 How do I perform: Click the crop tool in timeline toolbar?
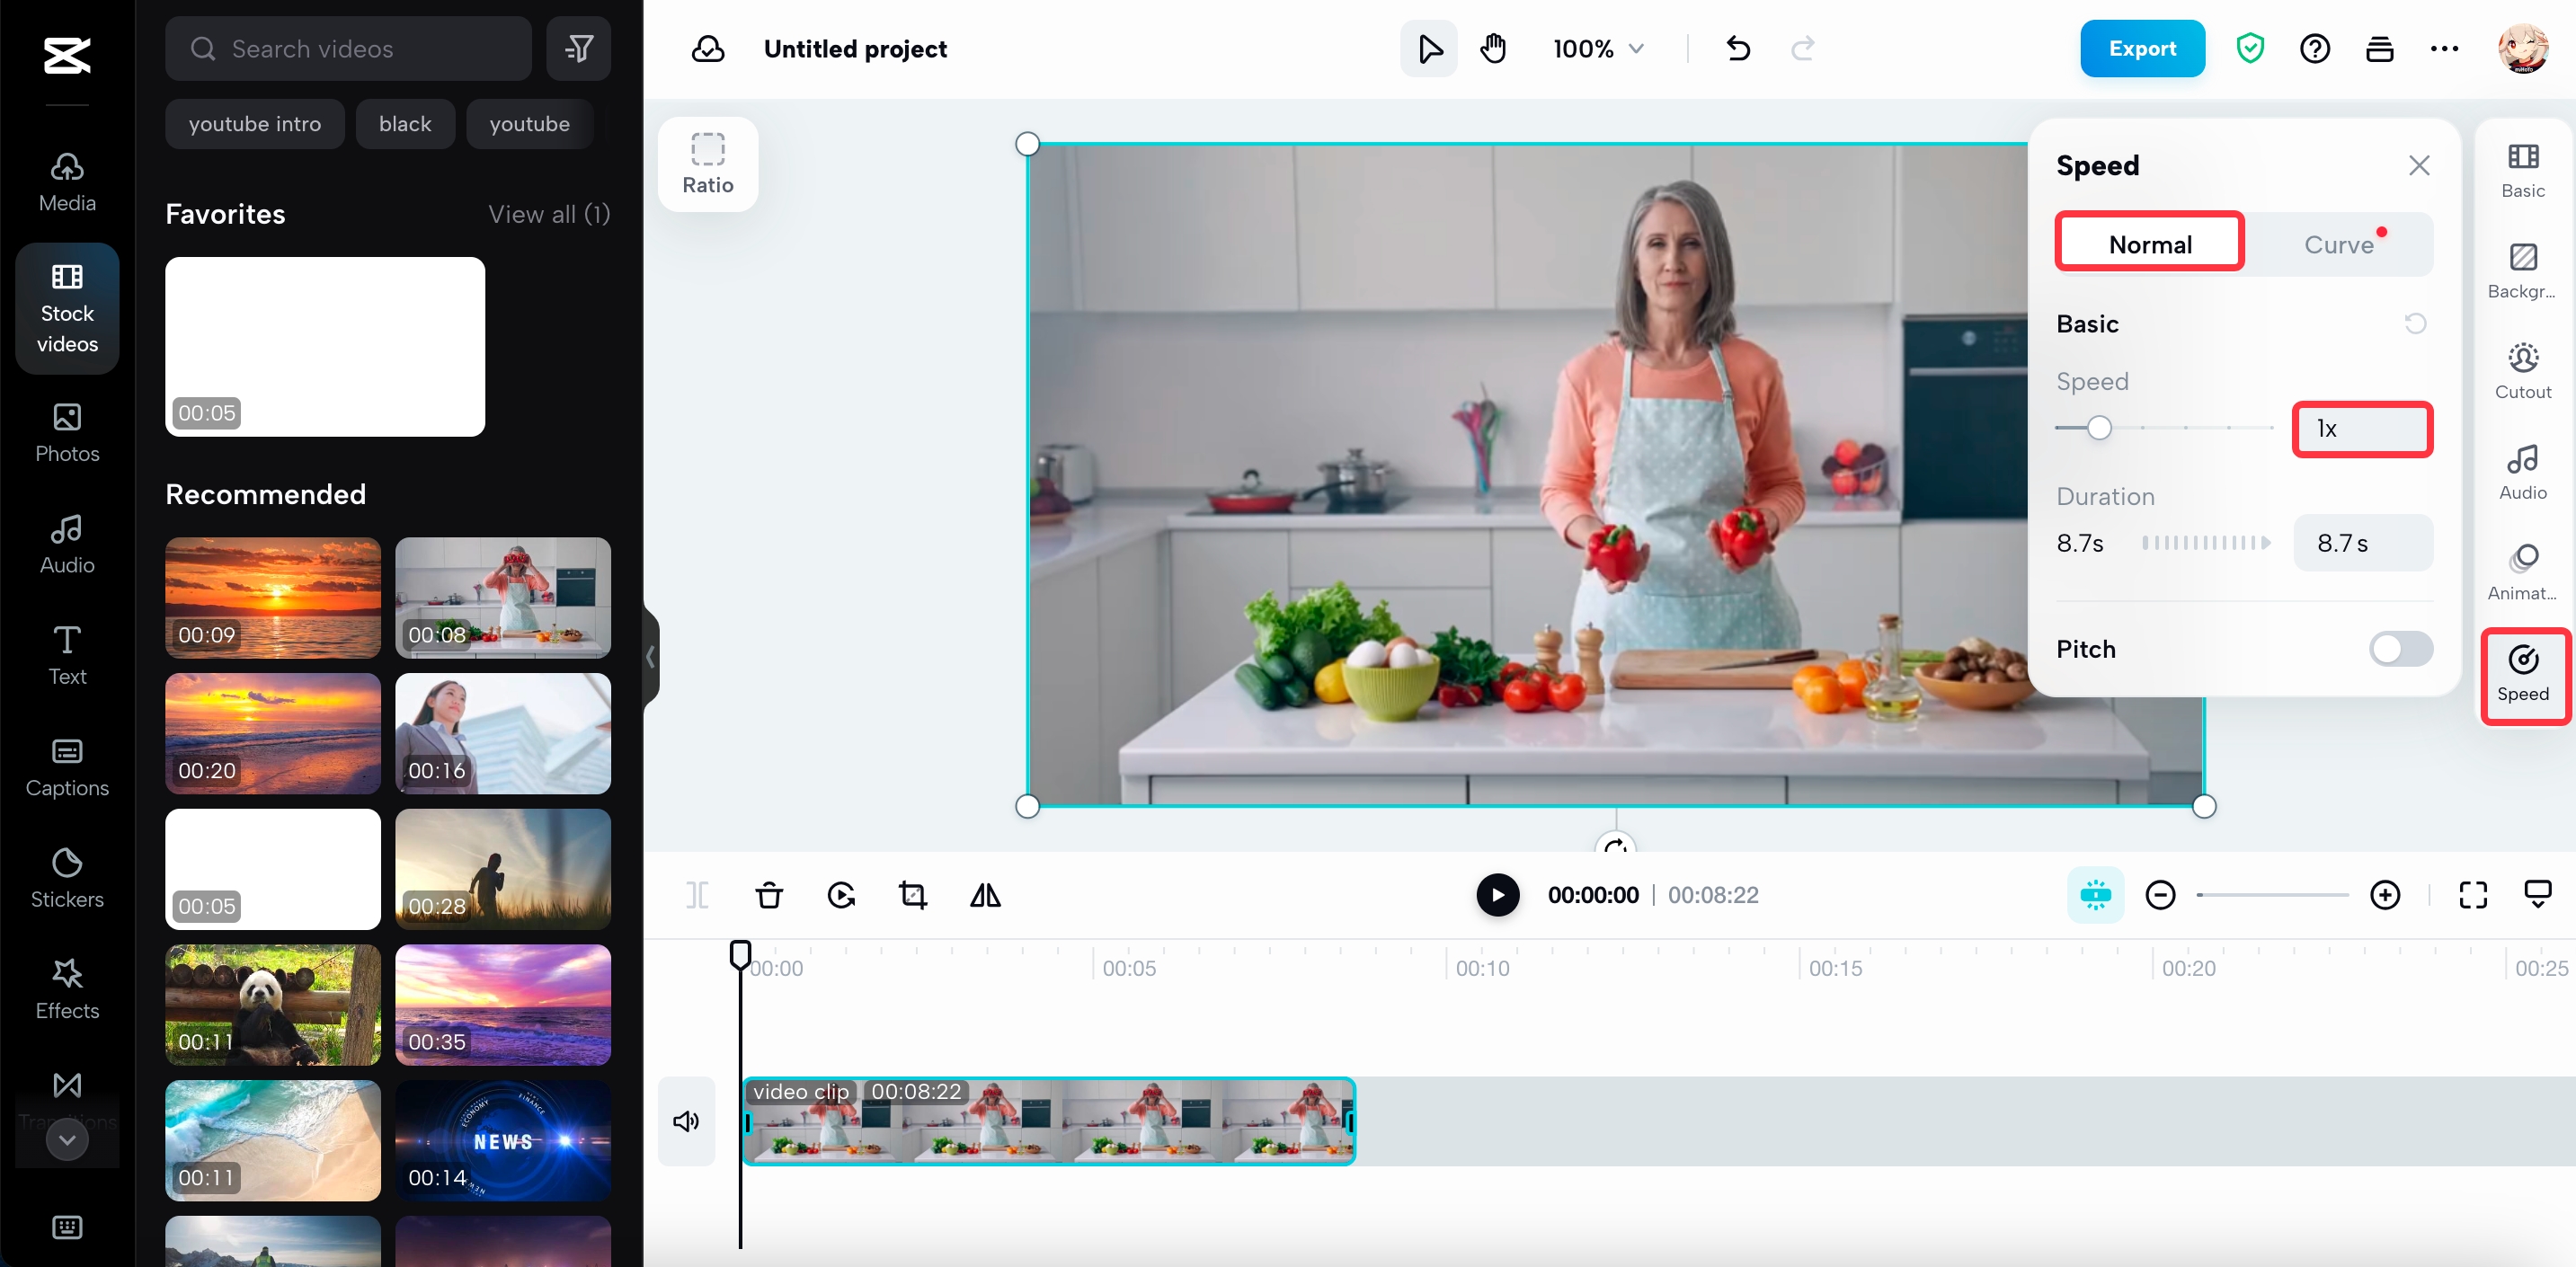pos(913,894)
